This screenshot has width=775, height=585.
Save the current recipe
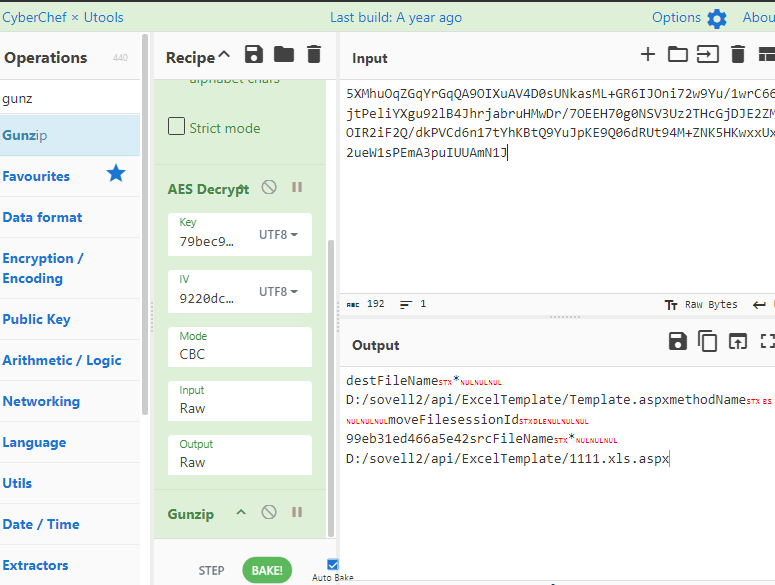tap(254, 55)
